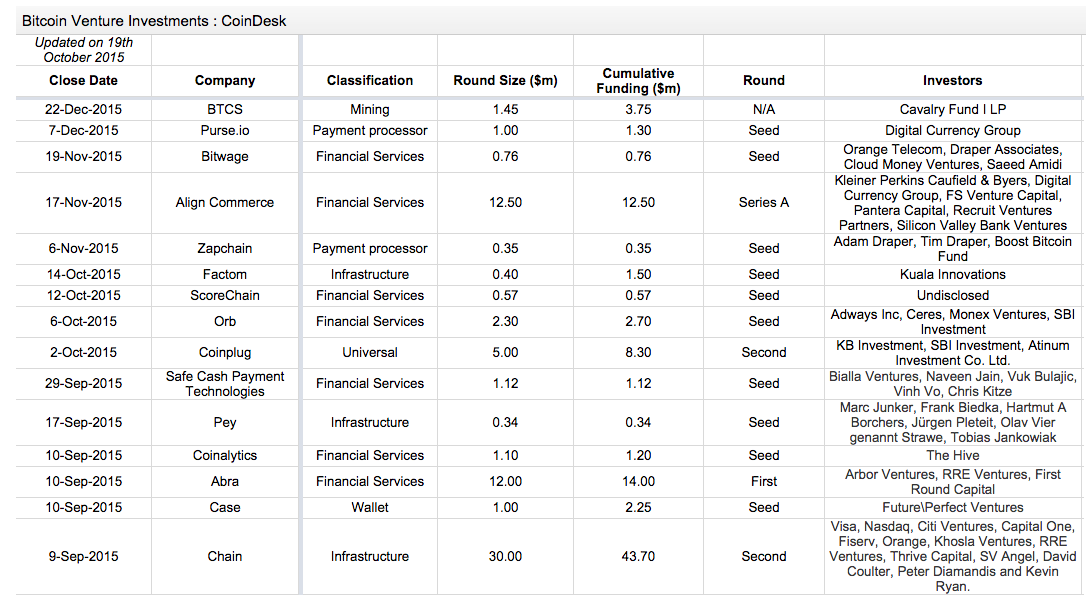Select the '6-Nov-2015' date cell
This screenshot has height=595, width=1086.
[84, 248]
